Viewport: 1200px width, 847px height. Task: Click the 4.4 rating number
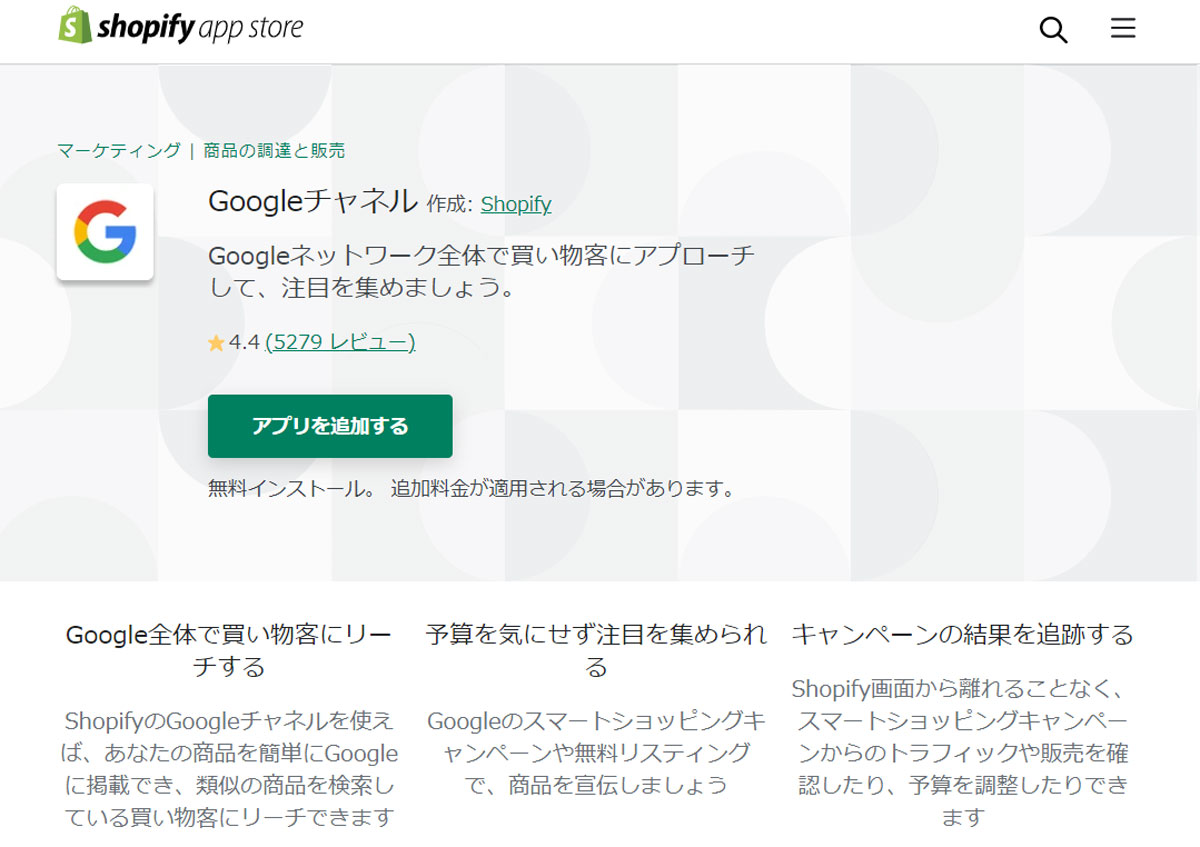[x=244, y=343]
